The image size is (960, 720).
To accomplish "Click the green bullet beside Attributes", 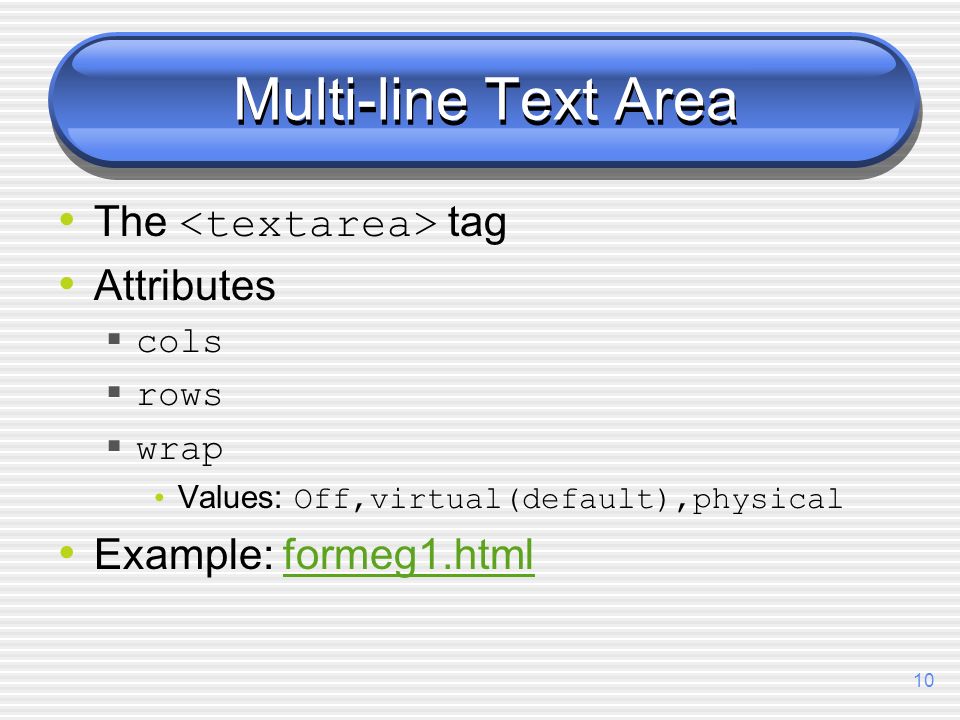I will coord(67,283).
